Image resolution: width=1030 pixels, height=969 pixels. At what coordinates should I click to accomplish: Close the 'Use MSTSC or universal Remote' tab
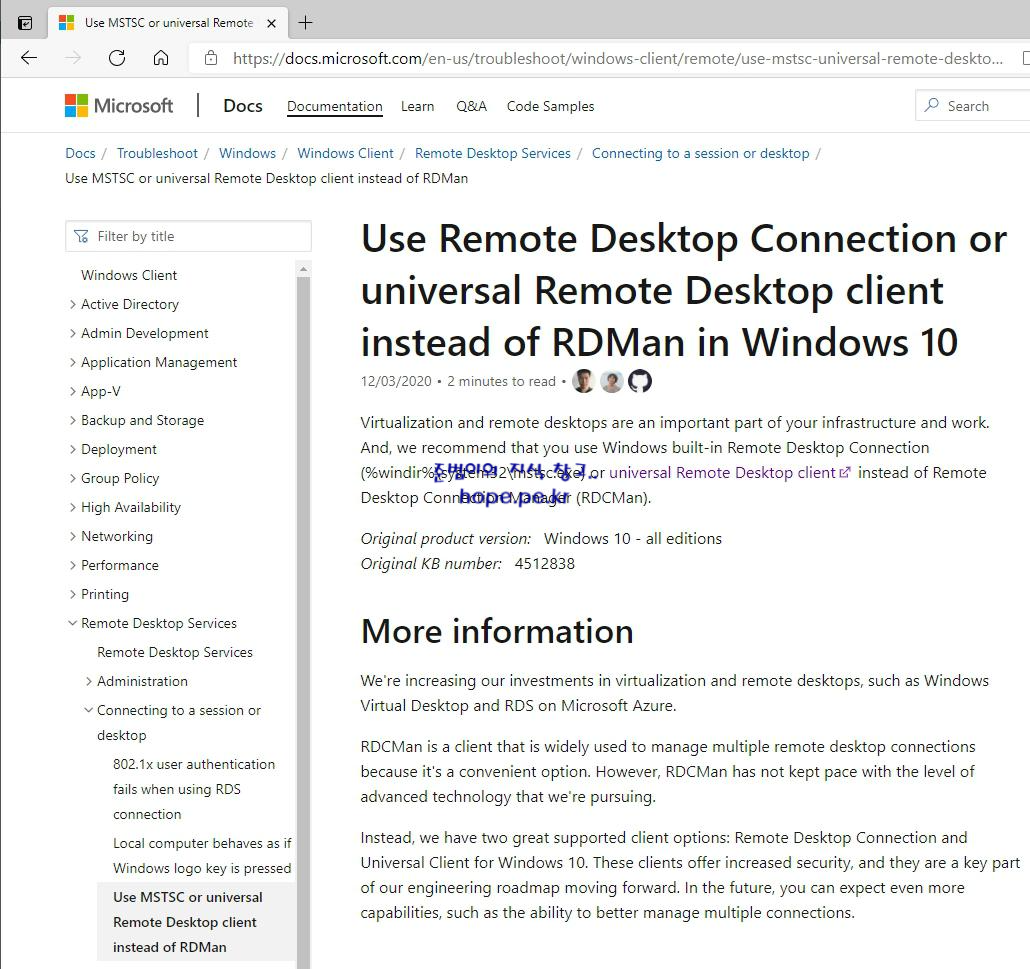(271, 23)
